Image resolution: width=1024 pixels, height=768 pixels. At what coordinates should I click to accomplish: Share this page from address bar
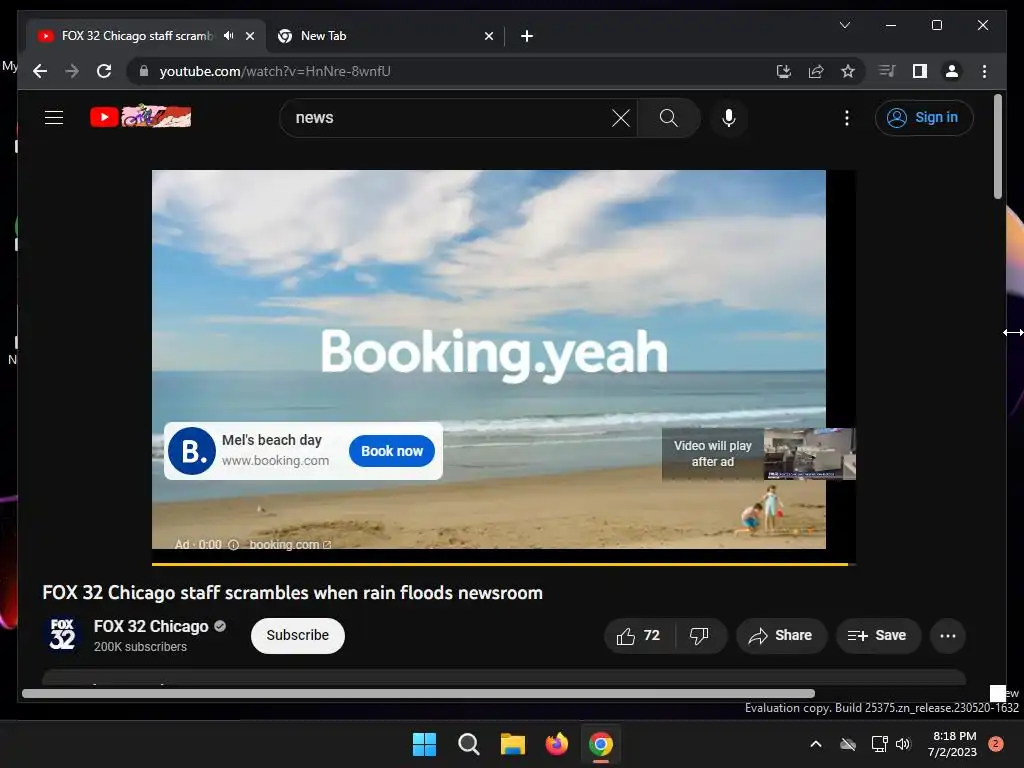pyautogui.click(x=816, y=71)
